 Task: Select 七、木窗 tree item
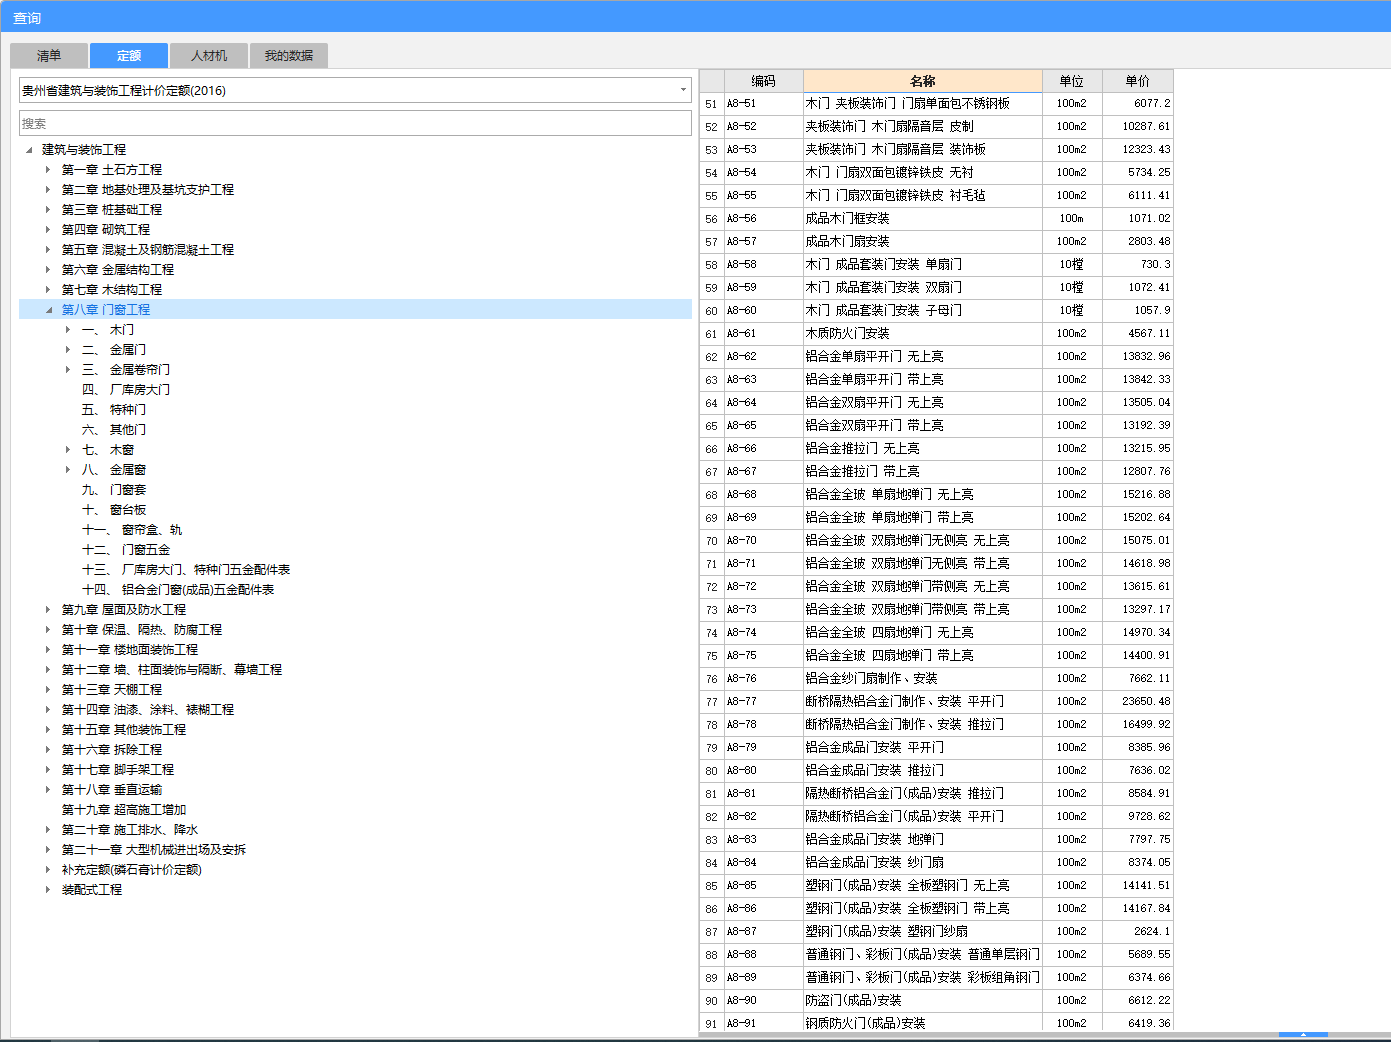coord(108,450)
